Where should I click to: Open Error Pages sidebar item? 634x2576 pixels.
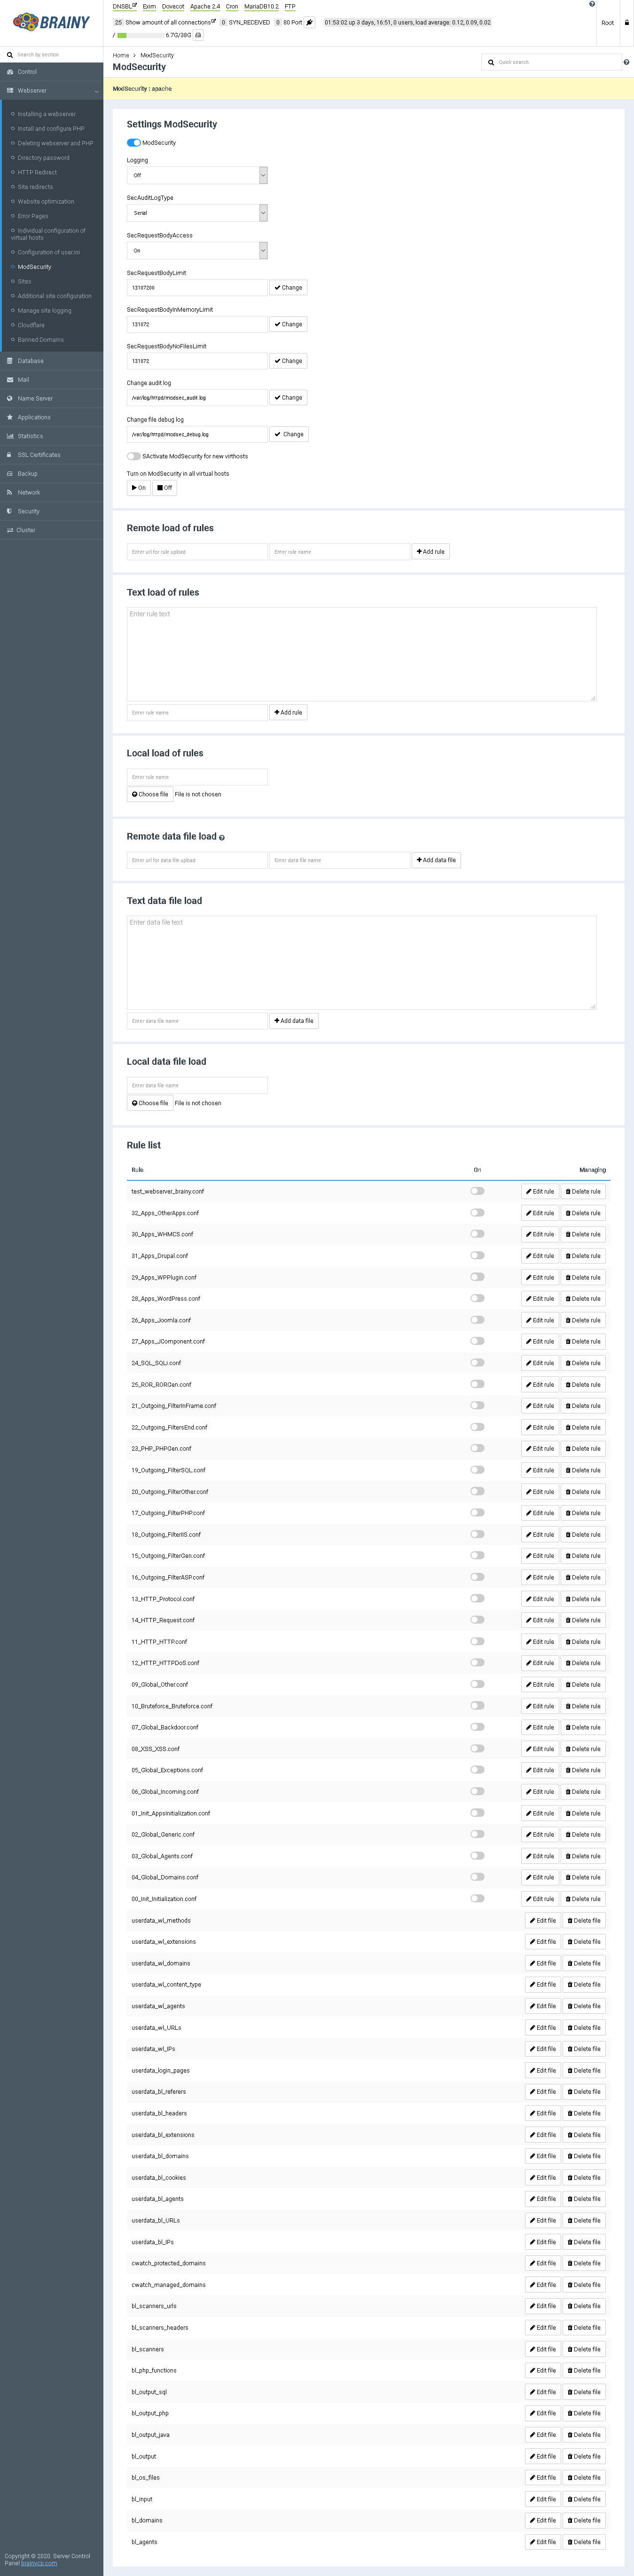(32, 216)
